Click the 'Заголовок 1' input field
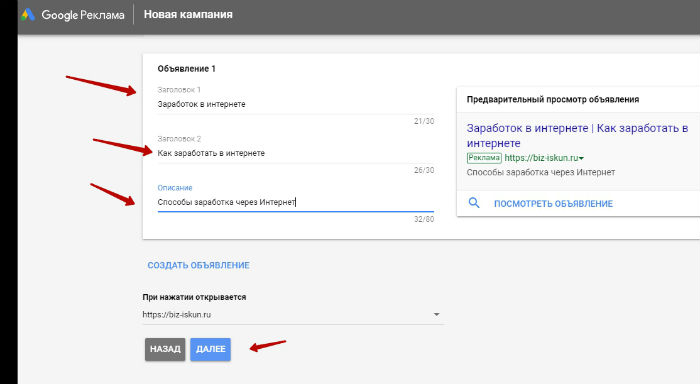Image resolution: width=700 pixels, height=384 pixels. pos(296,104)
